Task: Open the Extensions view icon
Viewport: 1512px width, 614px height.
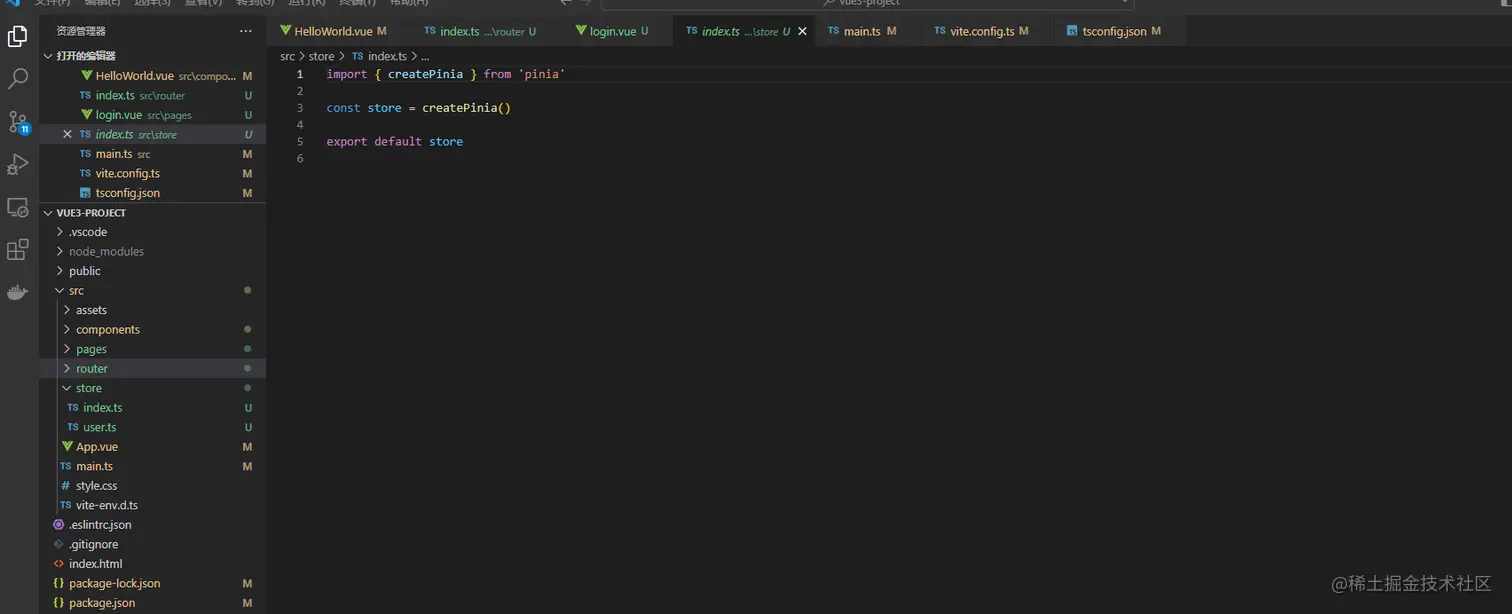Action: pyautogui.click(x=16, y=250)
